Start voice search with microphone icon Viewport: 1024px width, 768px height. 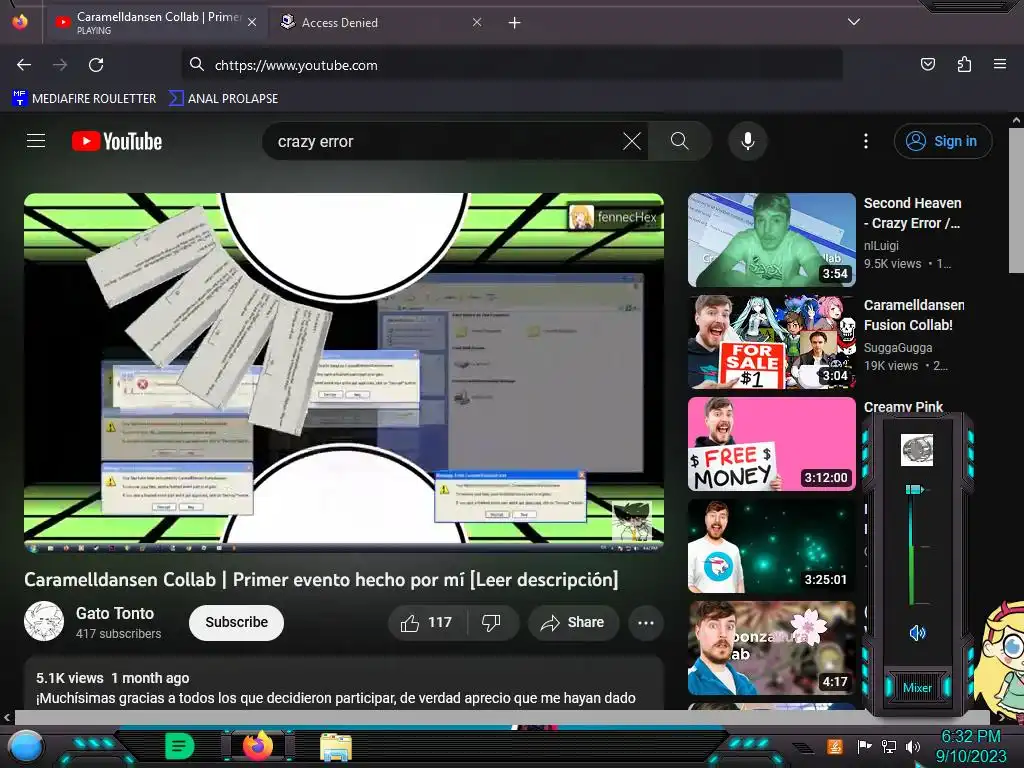[x=748, y=141]
